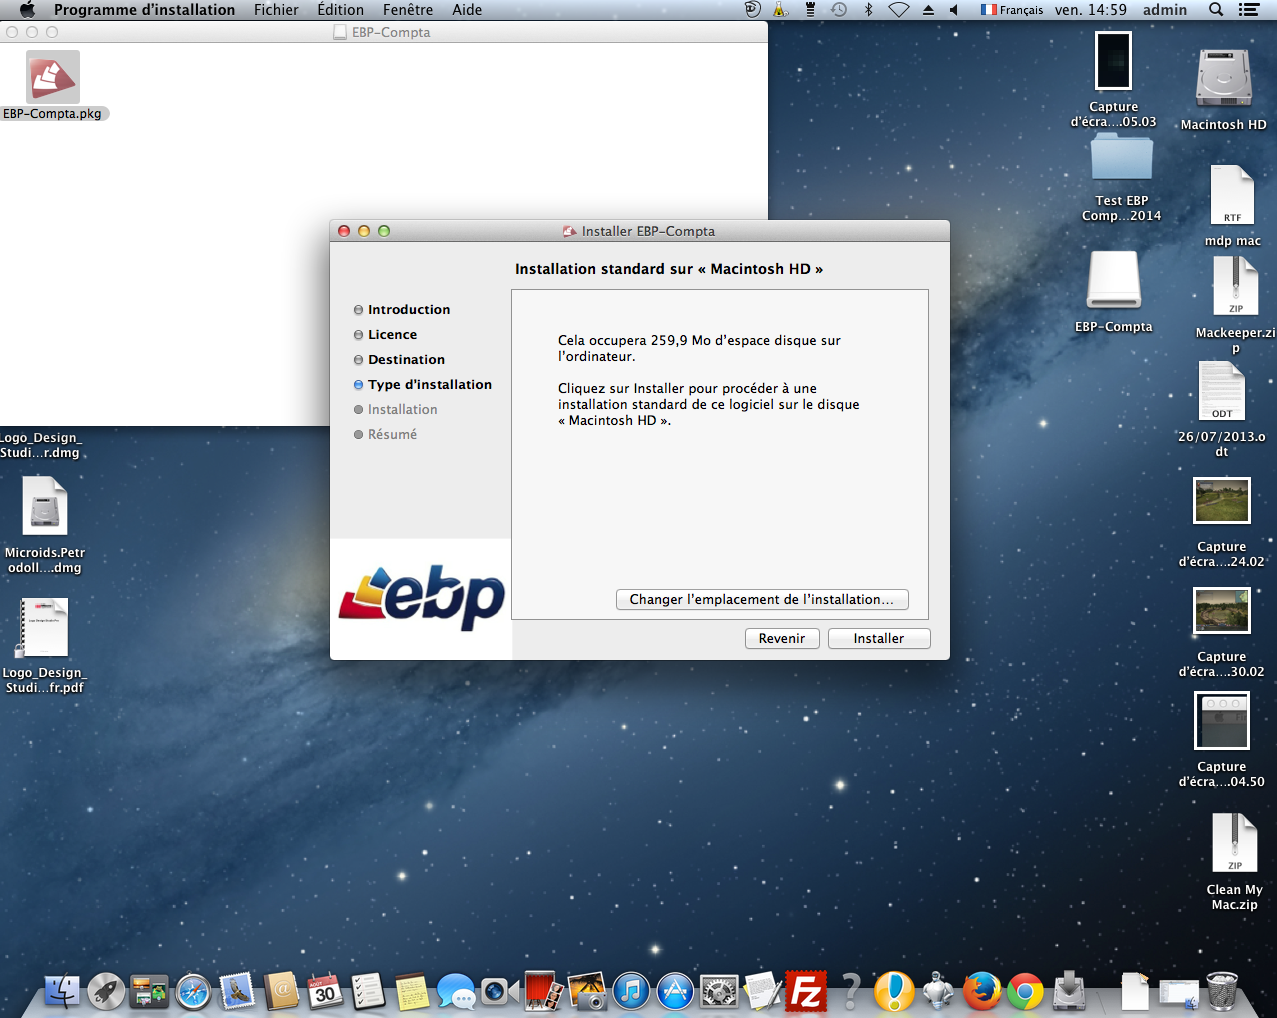Open screenshot thumbnail Capture d'écra...05.03

tap(1114, 62)
